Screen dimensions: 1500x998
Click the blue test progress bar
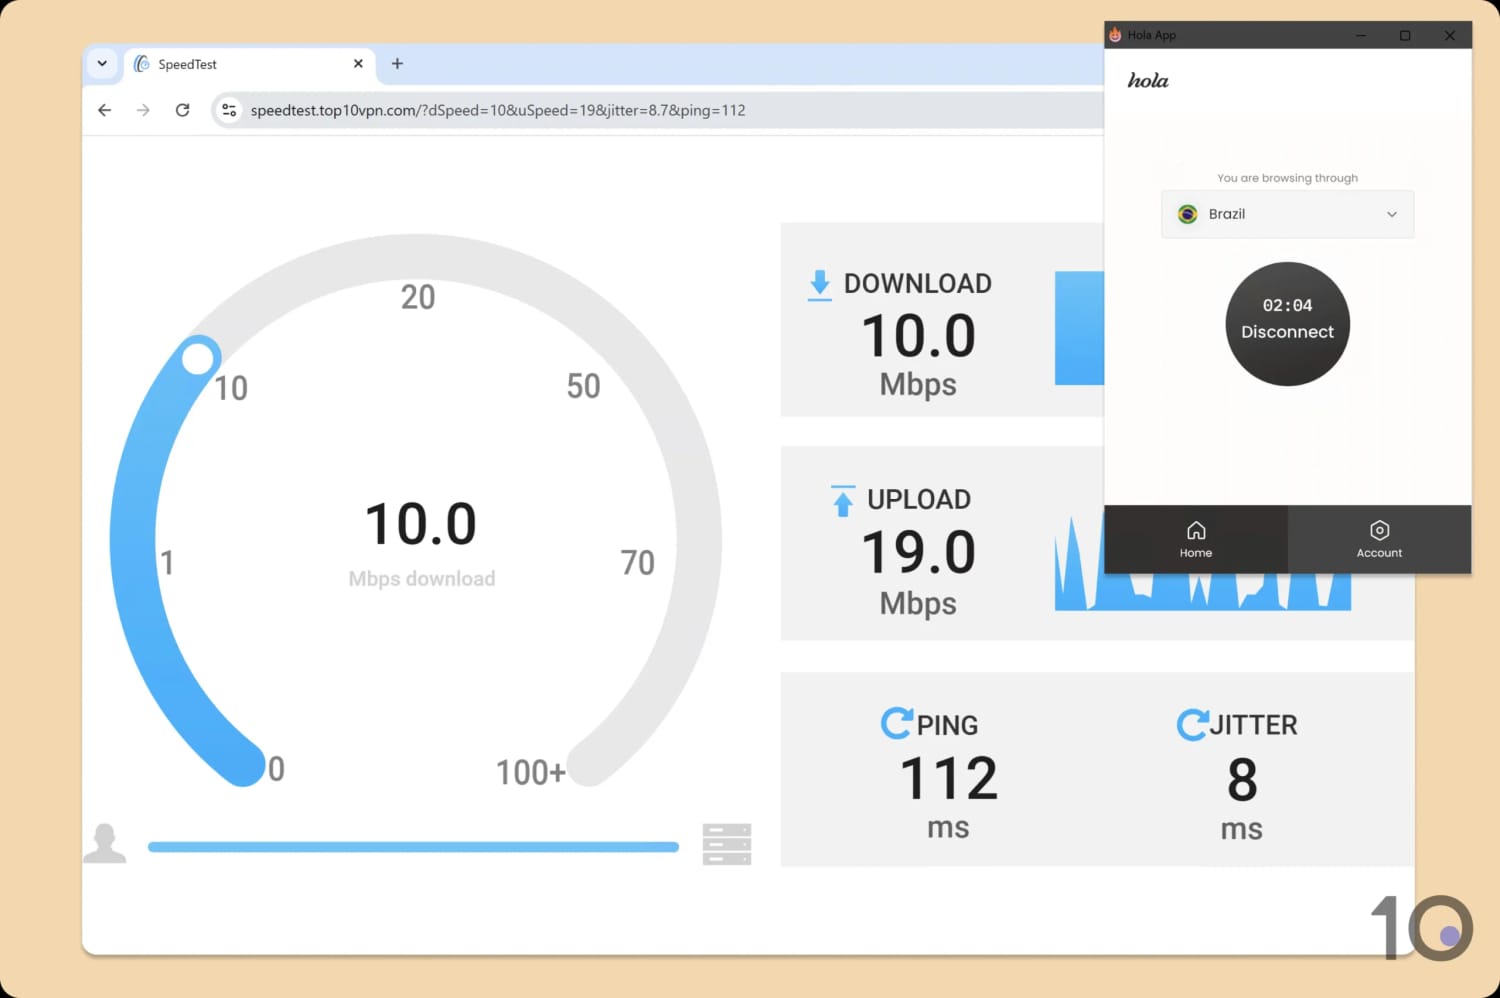(x=413, y=847)
